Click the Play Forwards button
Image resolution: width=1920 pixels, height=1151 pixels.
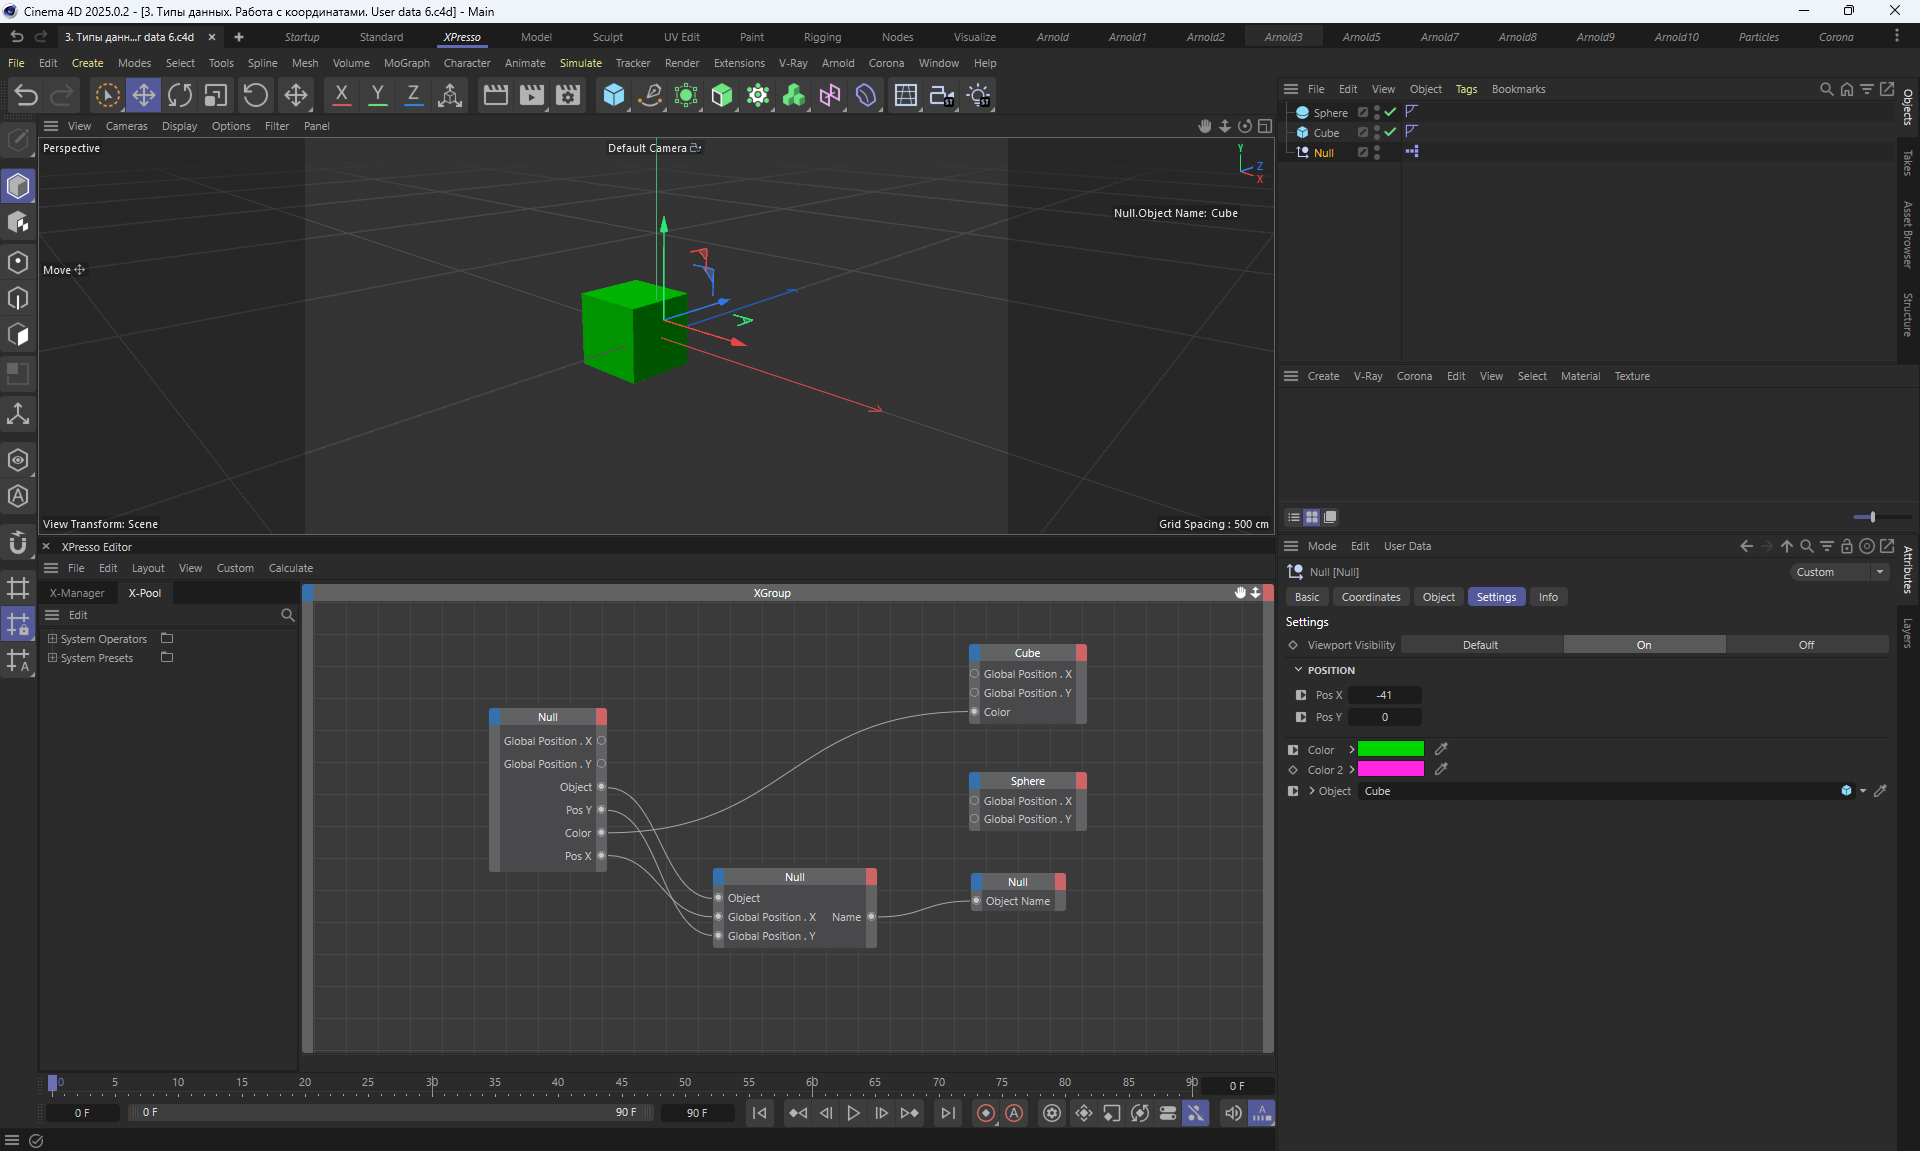pos(853,1113)
